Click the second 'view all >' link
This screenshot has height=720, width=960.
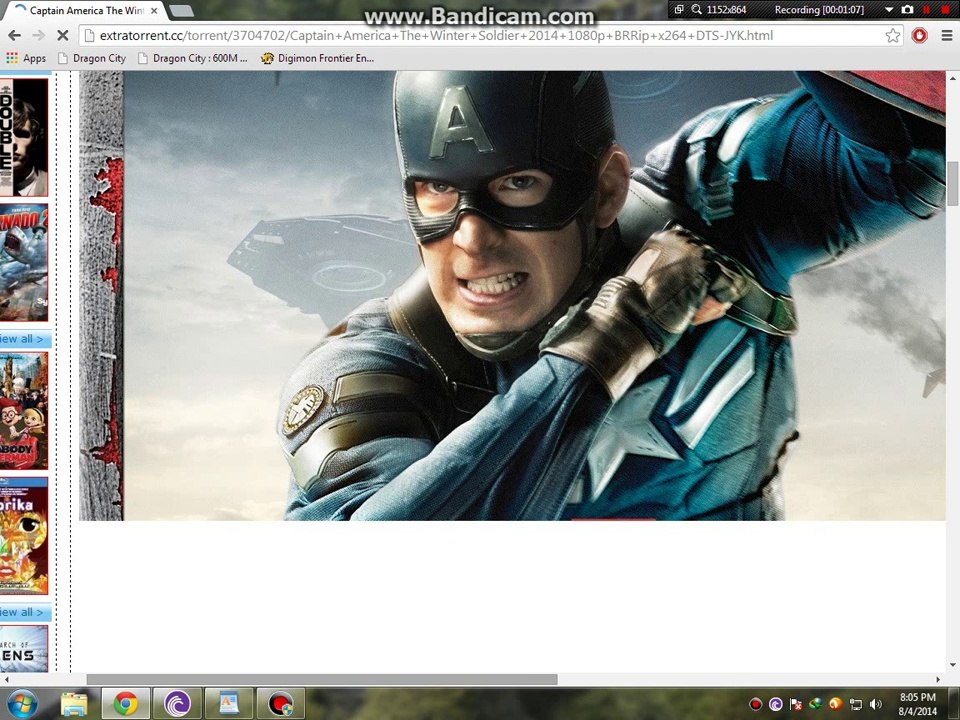tap(22, 612)
